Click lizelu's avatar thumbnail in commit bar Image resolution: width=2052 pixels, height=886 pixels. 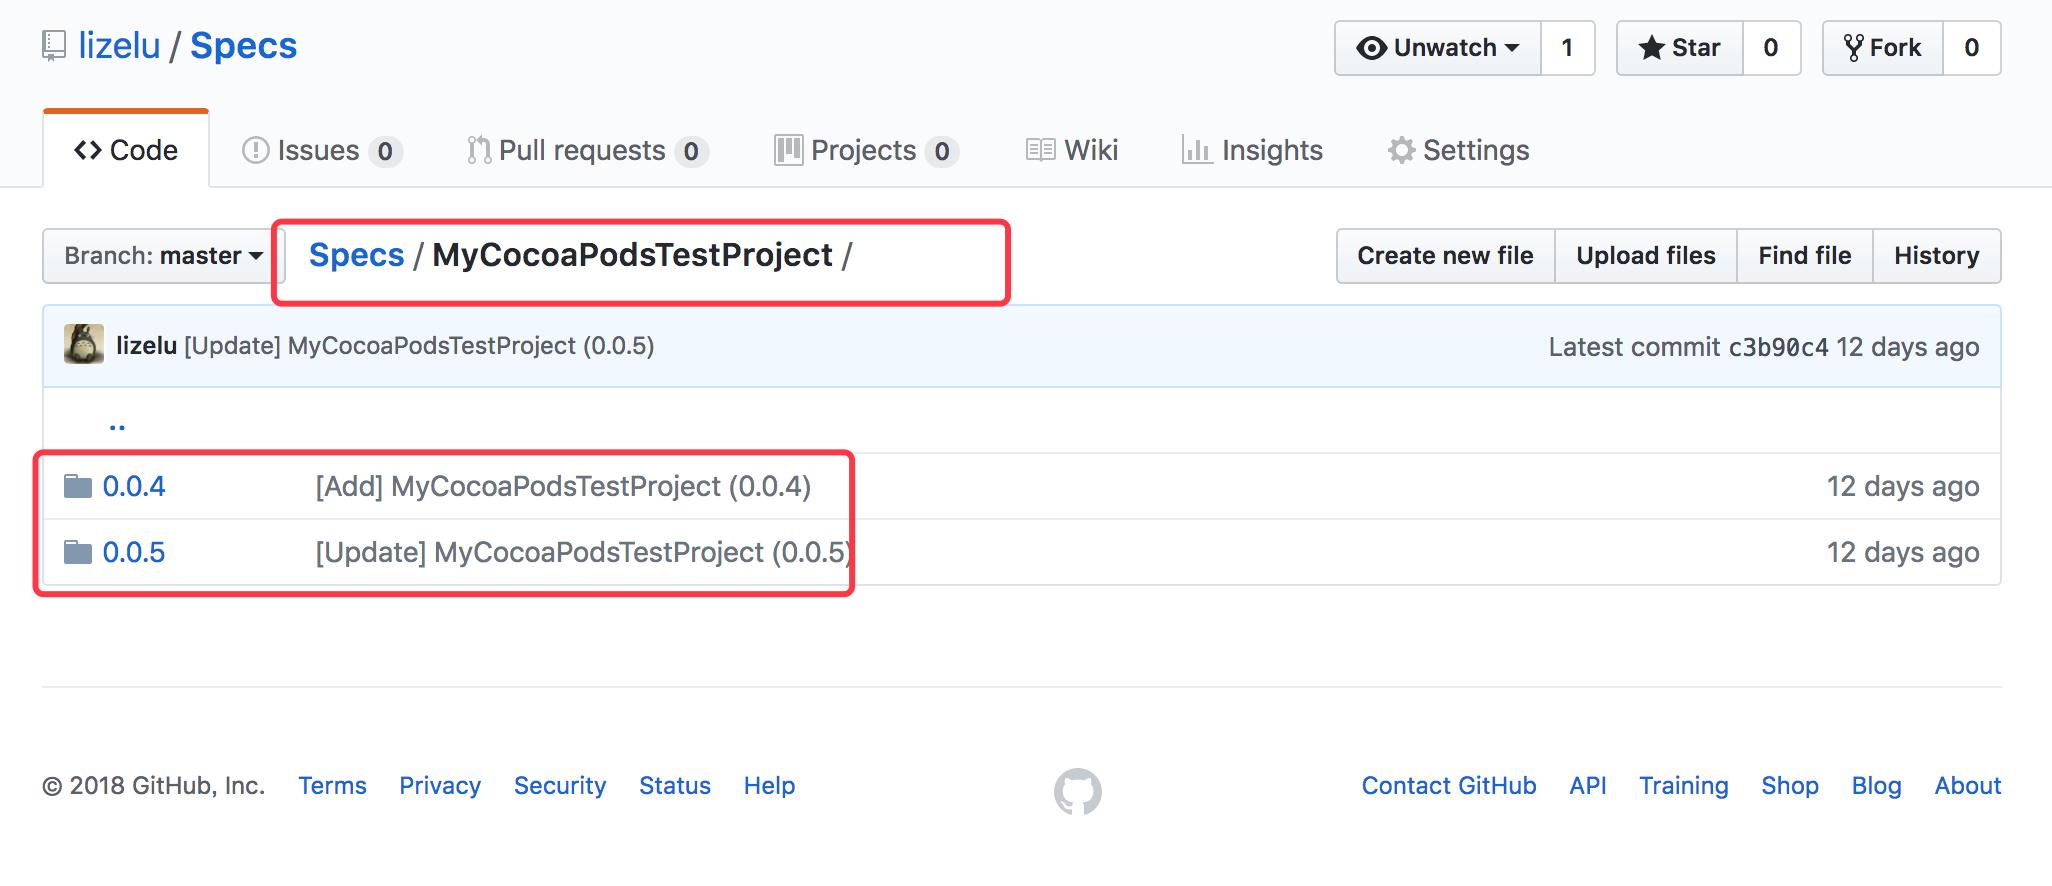(84, 345)
